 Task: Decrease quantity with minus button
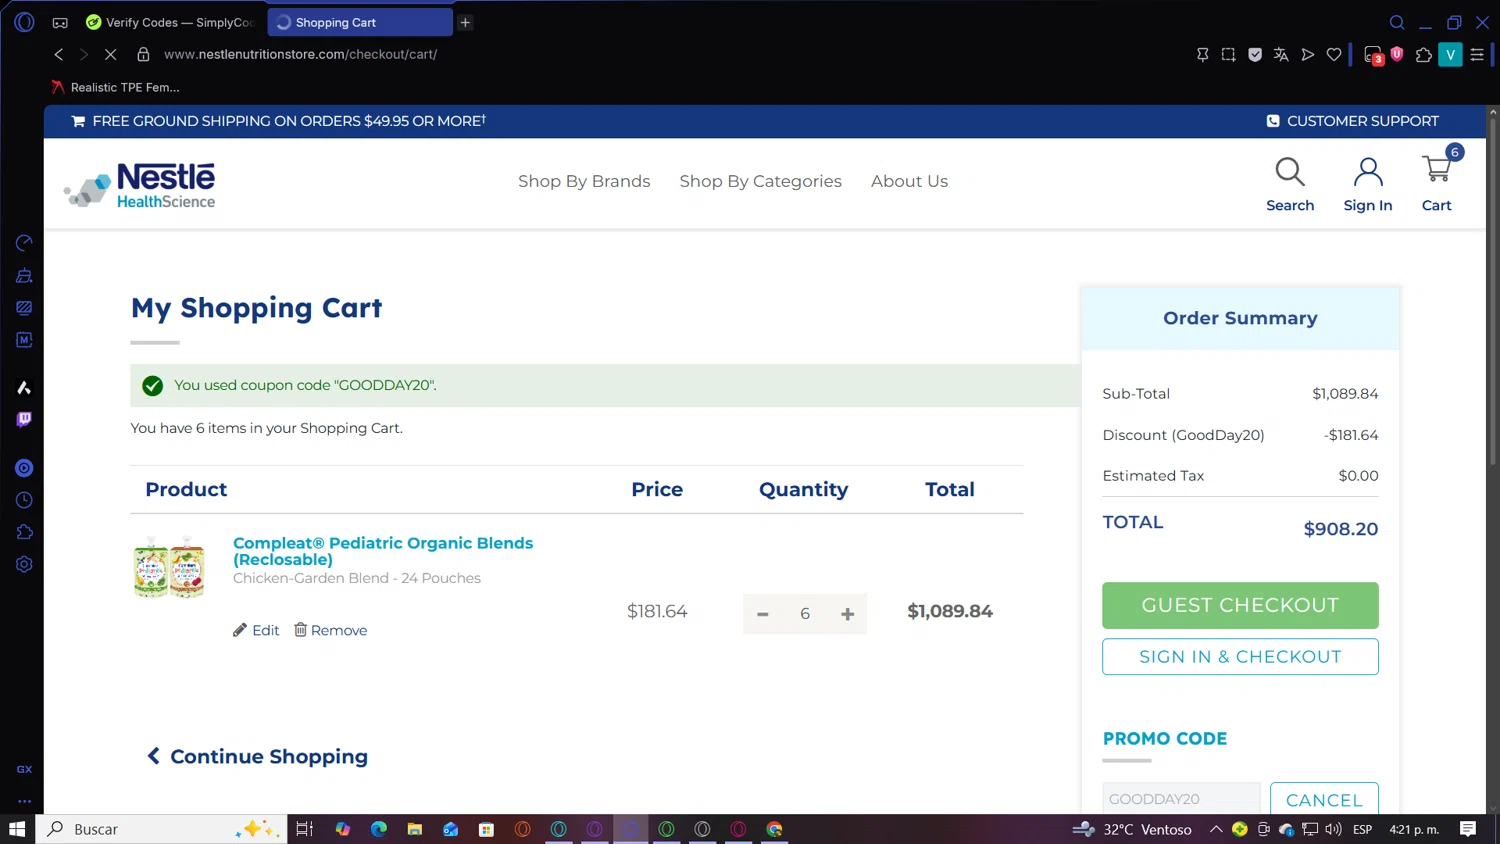click(763, 614)
